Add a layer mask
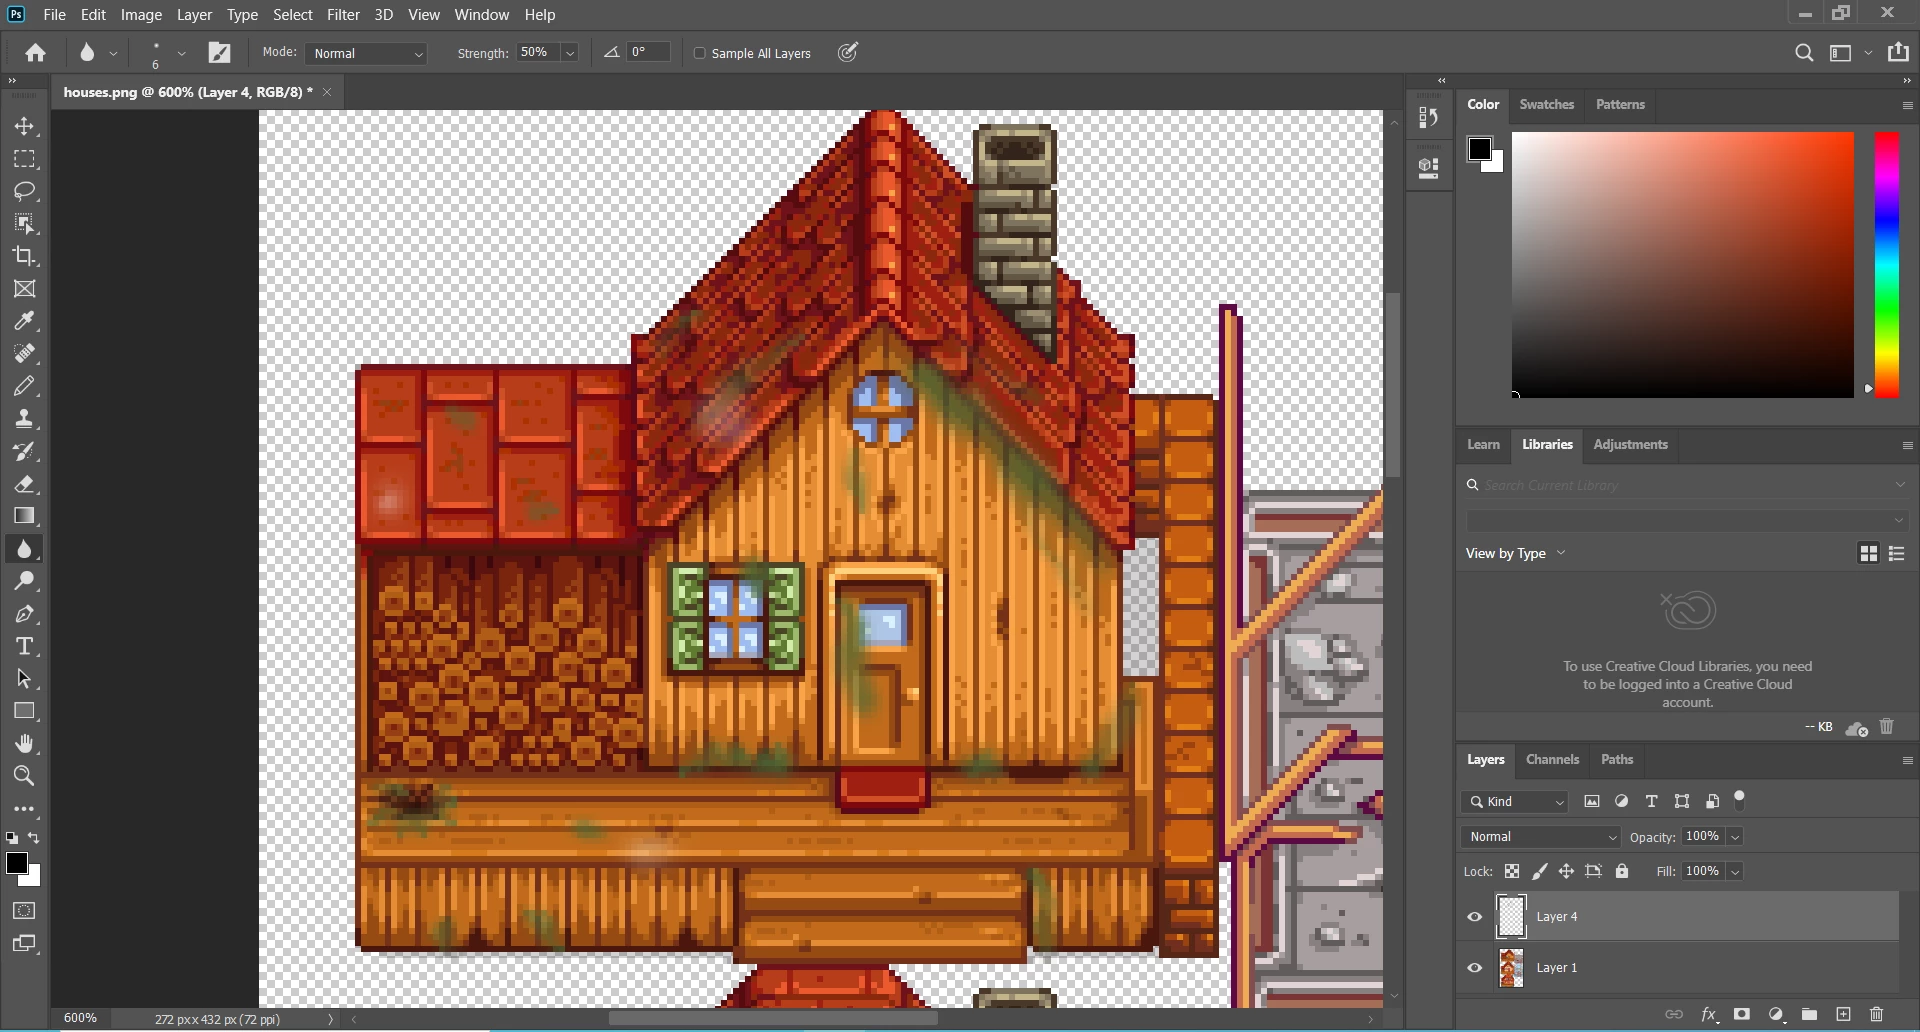Viewport: 1920px width, 1032px height. coord(1742,1014)
